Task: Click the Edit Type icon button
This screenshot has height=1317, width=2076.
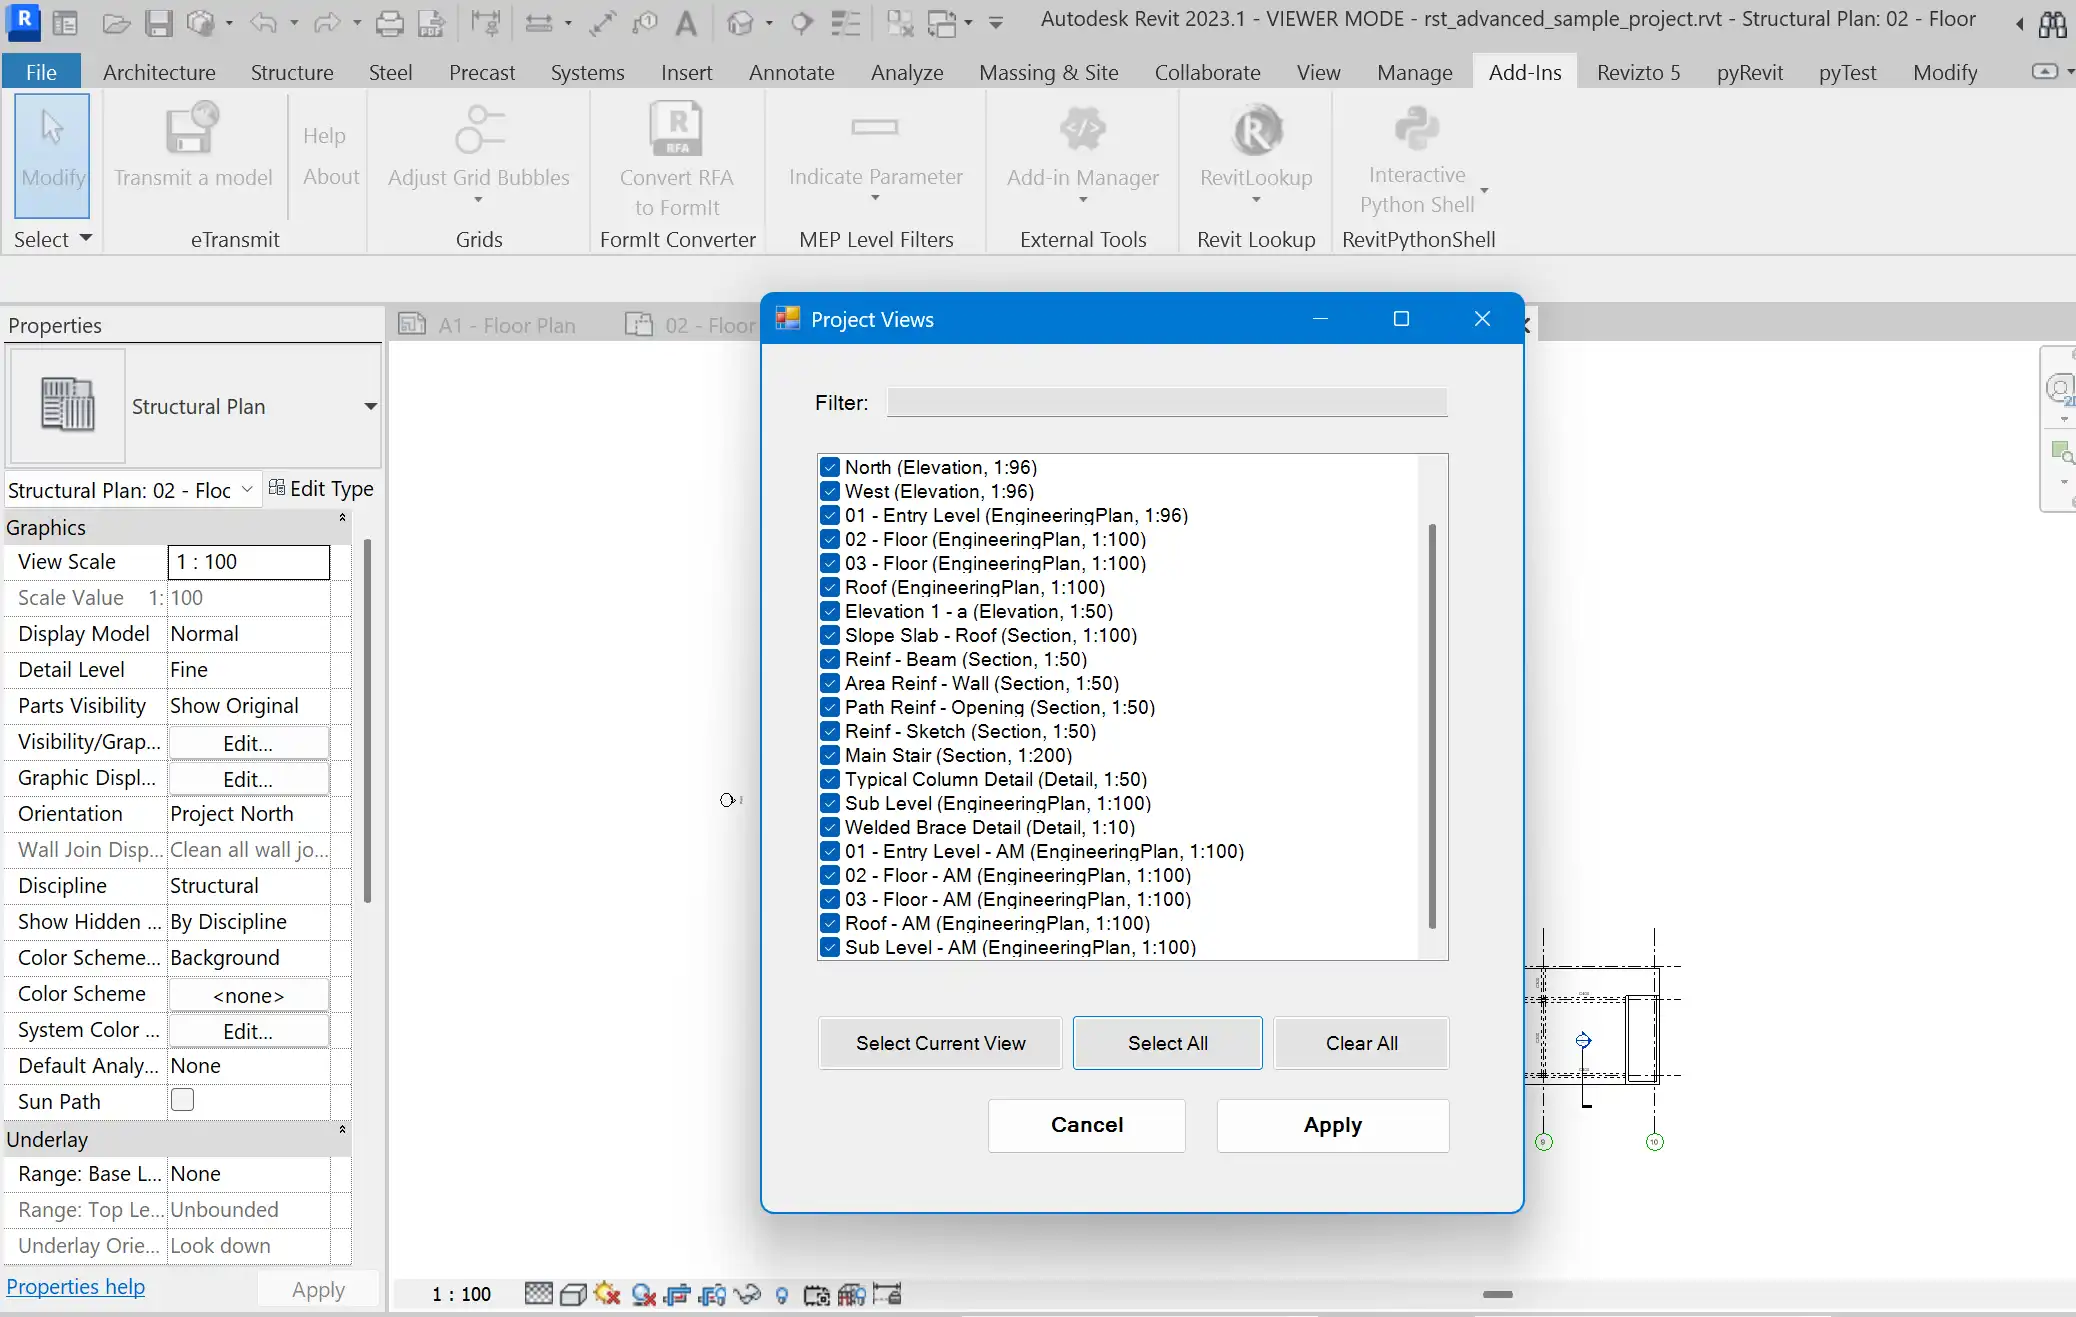Action: pyautogui.click(x=321, y=488)
